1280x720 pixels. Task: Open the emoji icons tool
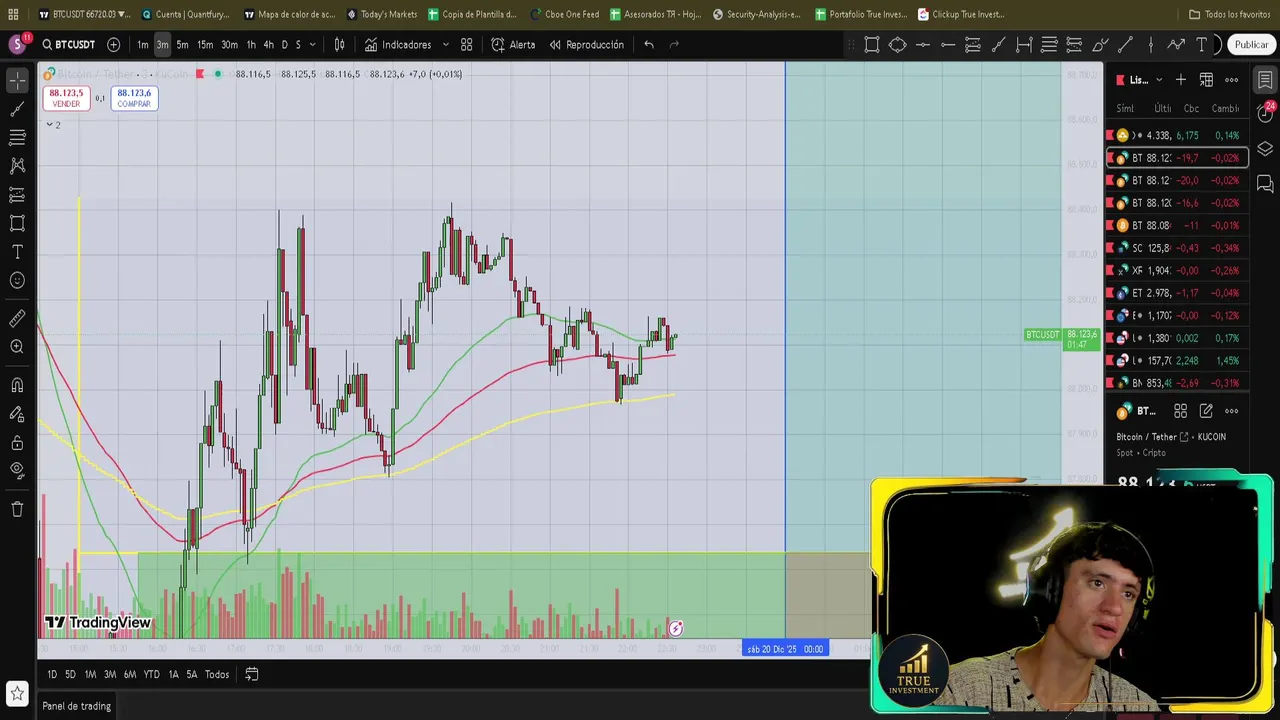pyautogui.click(x=17, y=281)
